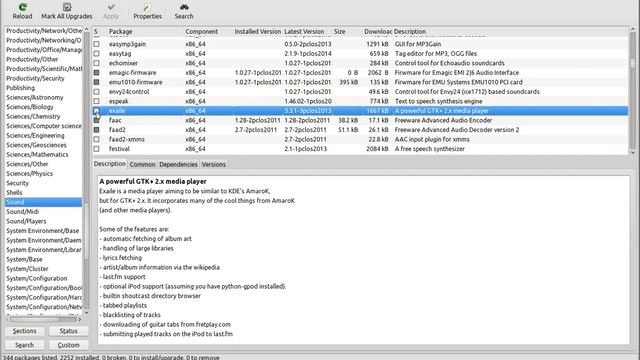This screenshot has height=360, width=640.
Task: Click status box of faac package
Action: pos(96,120)
